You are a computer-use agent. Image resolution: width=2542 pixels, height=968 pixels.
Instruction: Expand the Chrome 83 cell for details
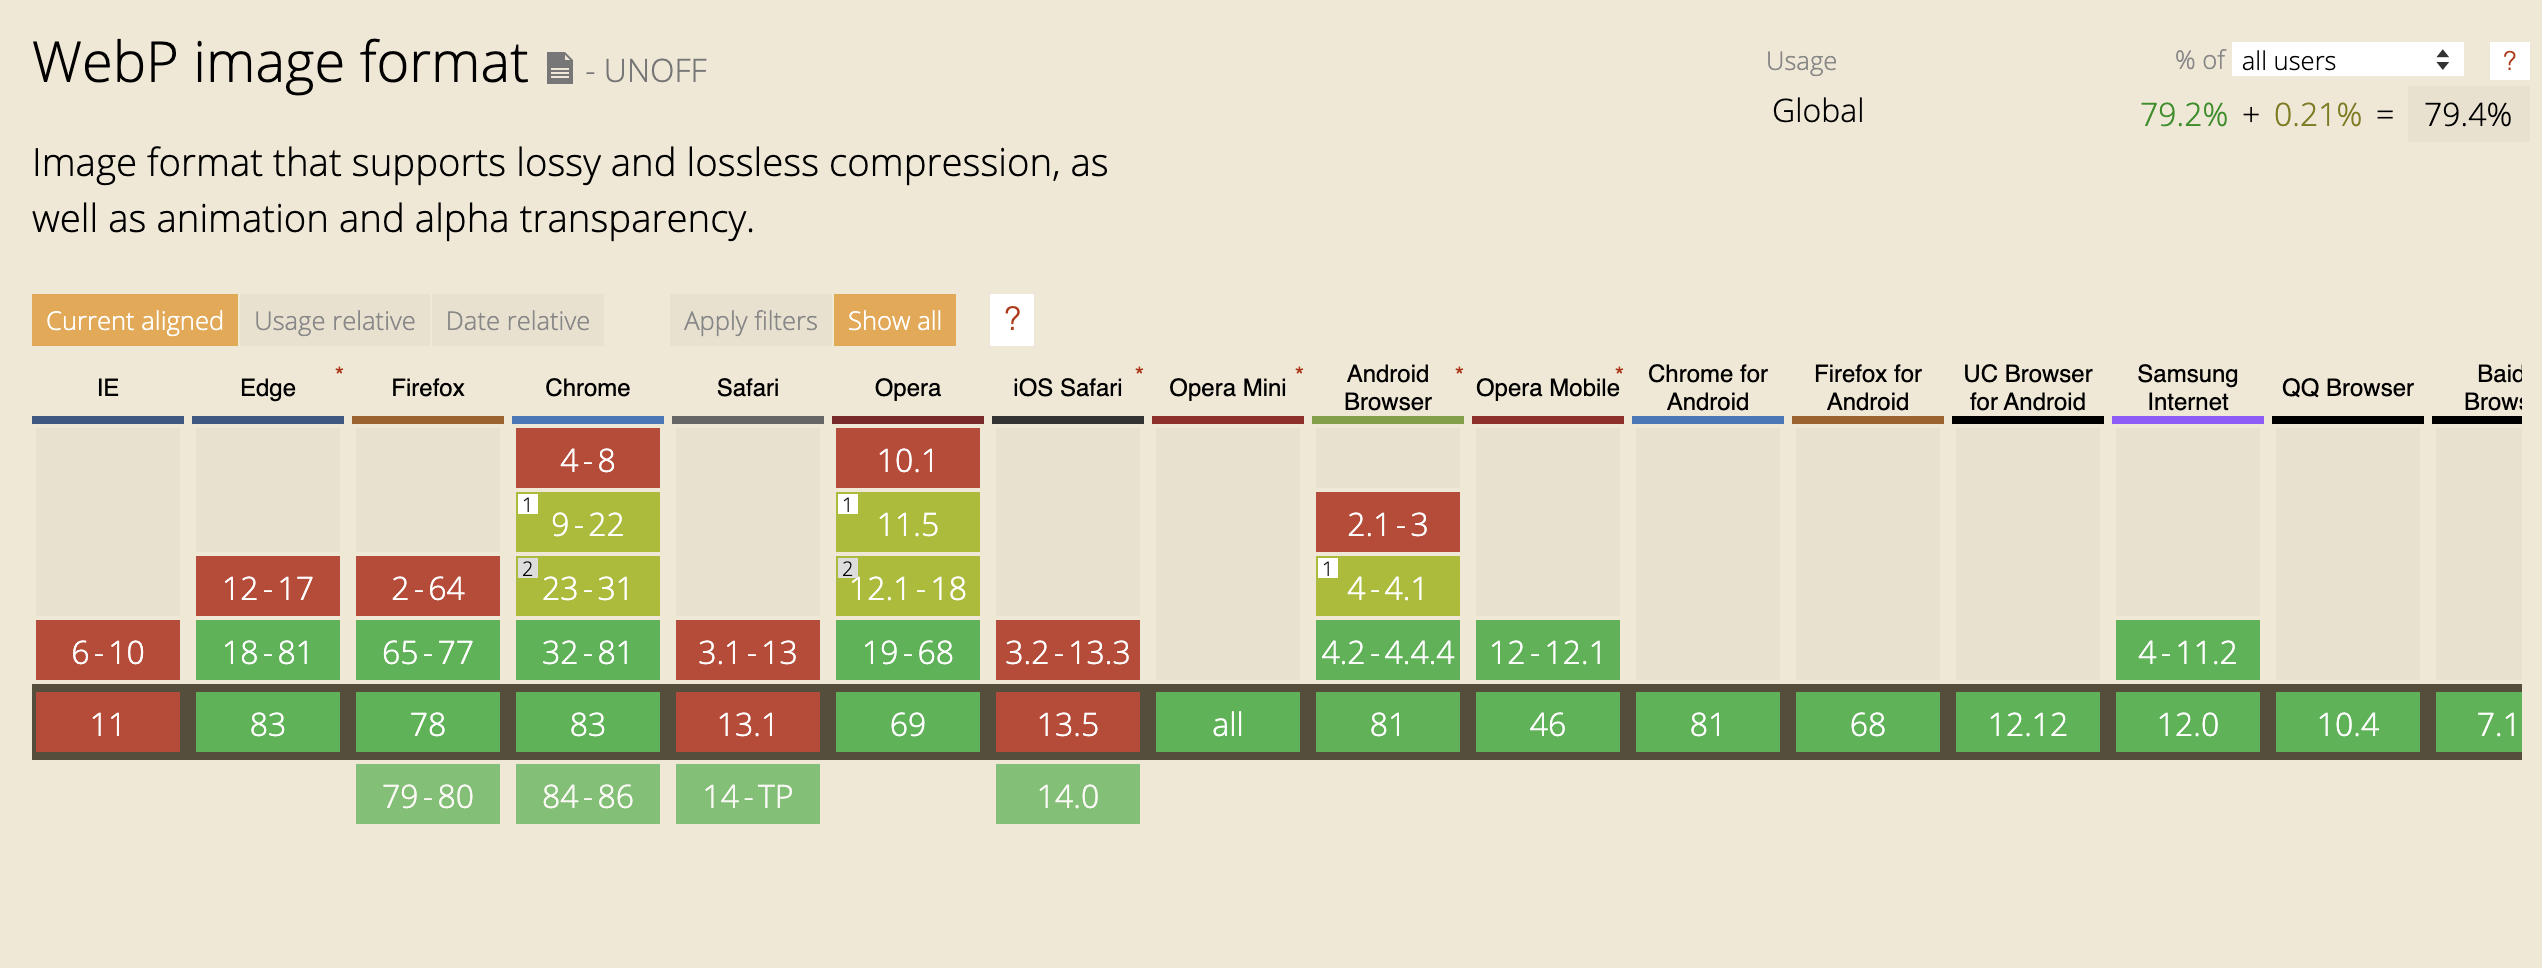click(x=587, y=722)
